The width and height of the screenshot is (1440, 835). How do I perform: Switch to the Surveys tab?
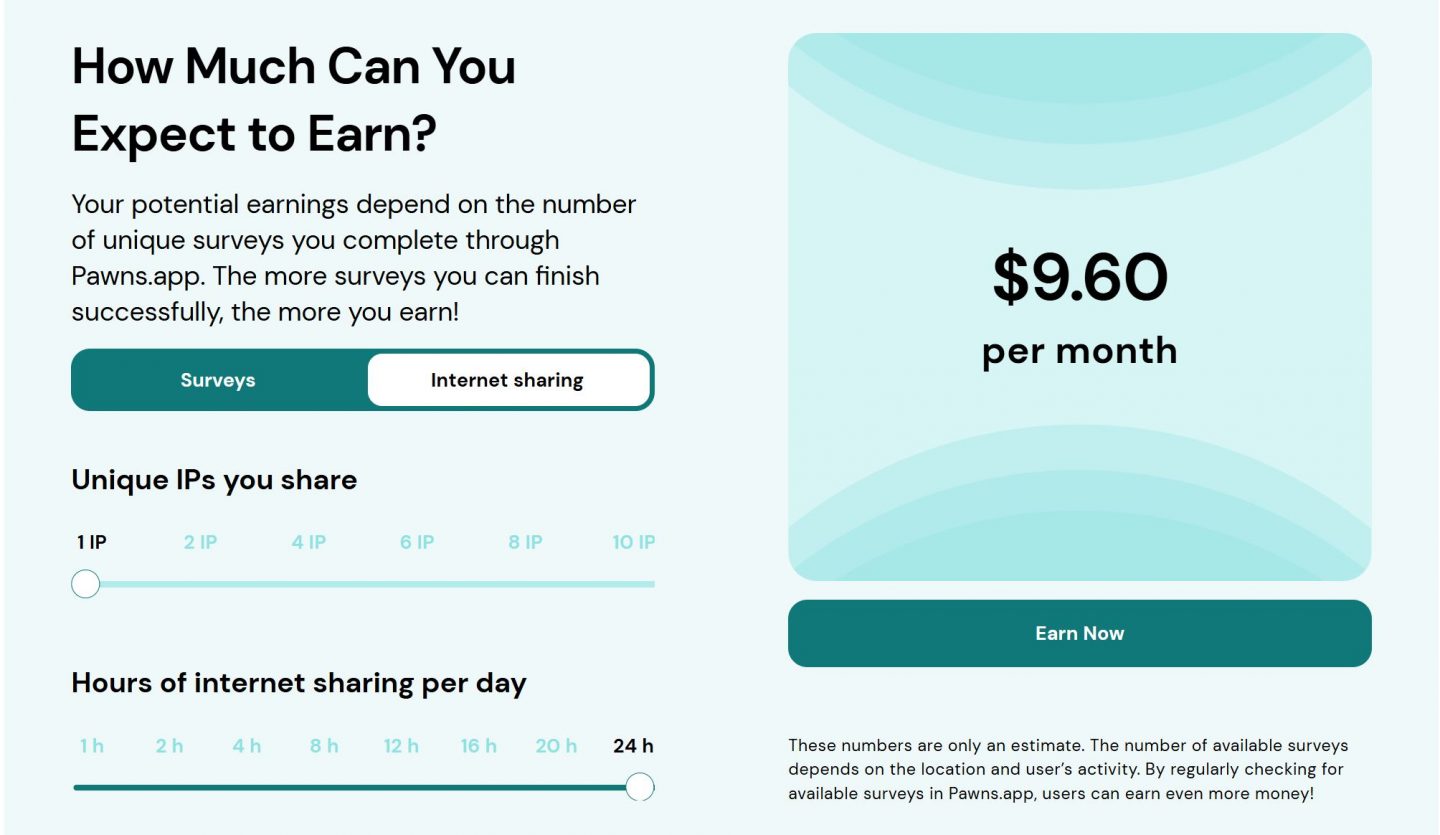[217, 380]
